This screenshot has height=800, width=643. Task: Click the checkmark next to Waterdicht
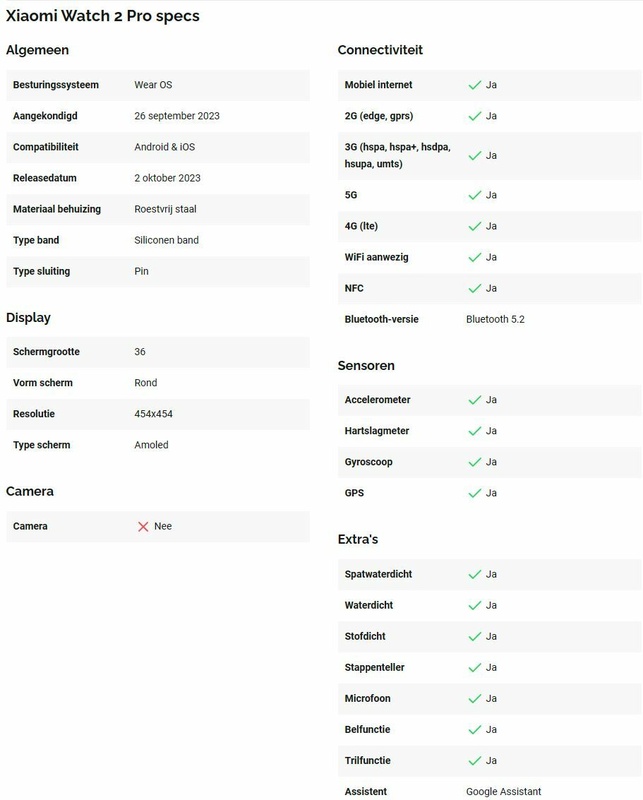(475, 605)
